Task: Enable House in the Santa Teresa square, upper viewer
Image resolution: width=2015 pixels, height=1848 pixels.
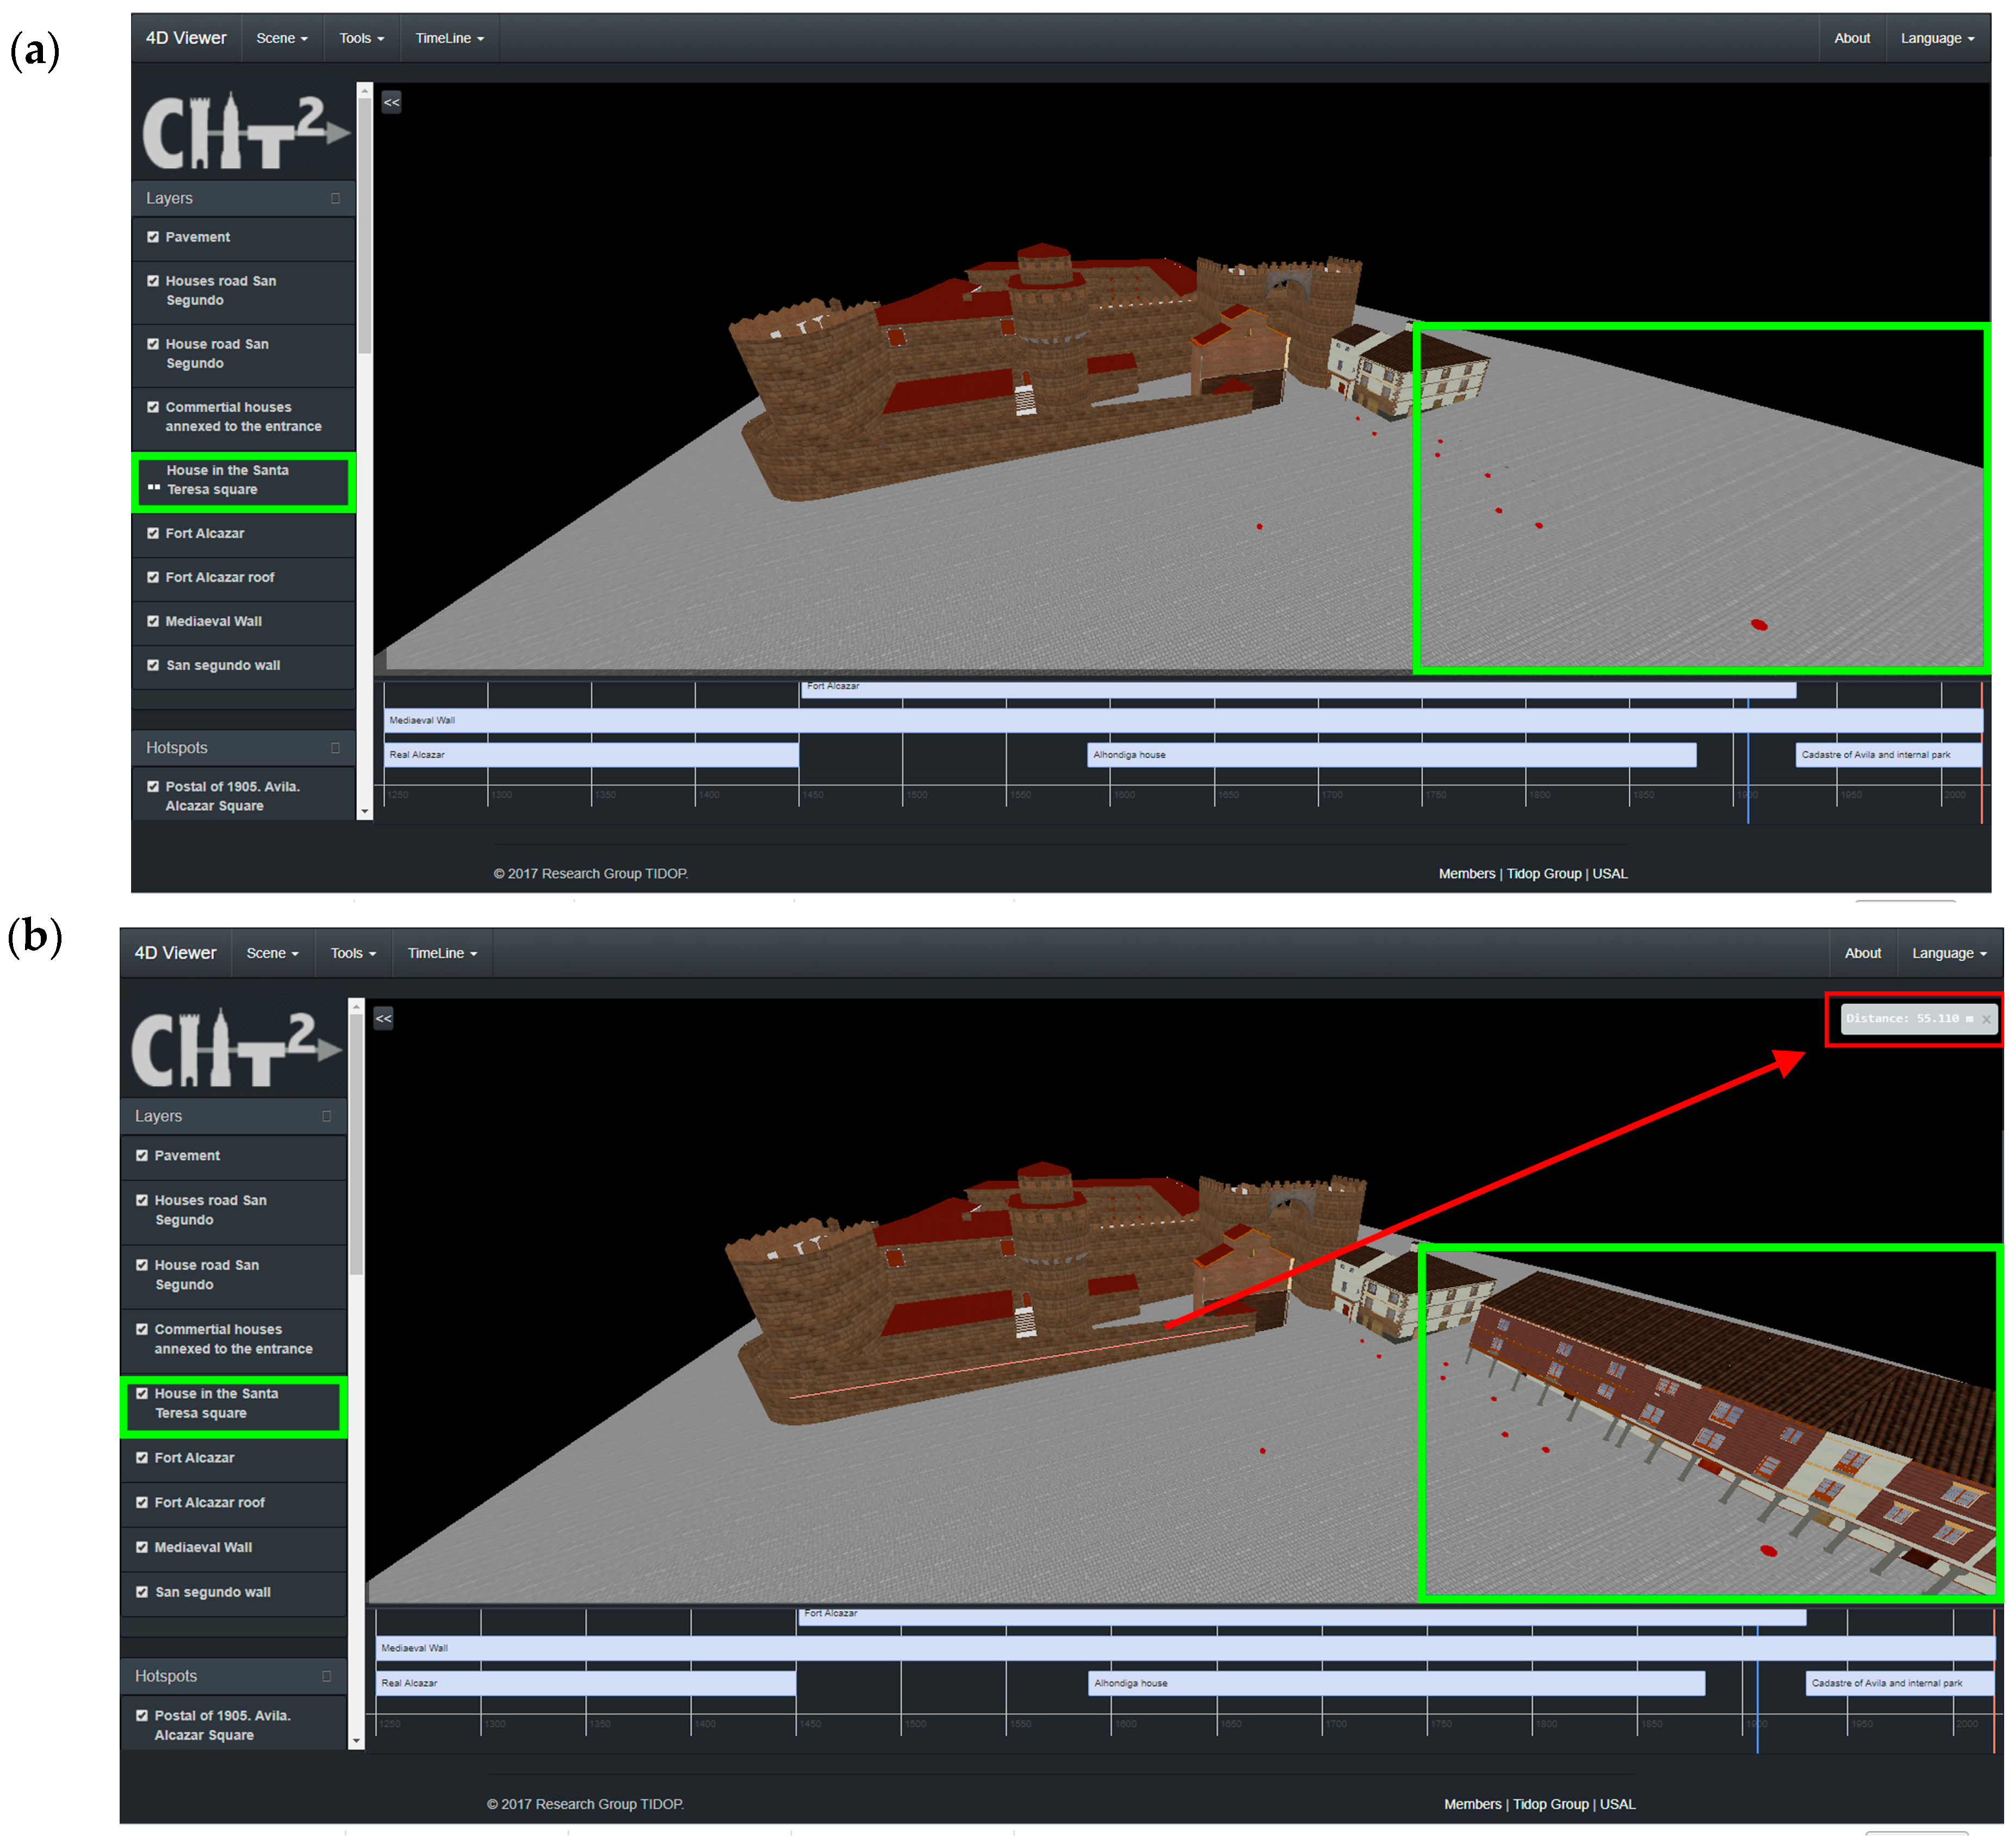Action: pos(154,488)
